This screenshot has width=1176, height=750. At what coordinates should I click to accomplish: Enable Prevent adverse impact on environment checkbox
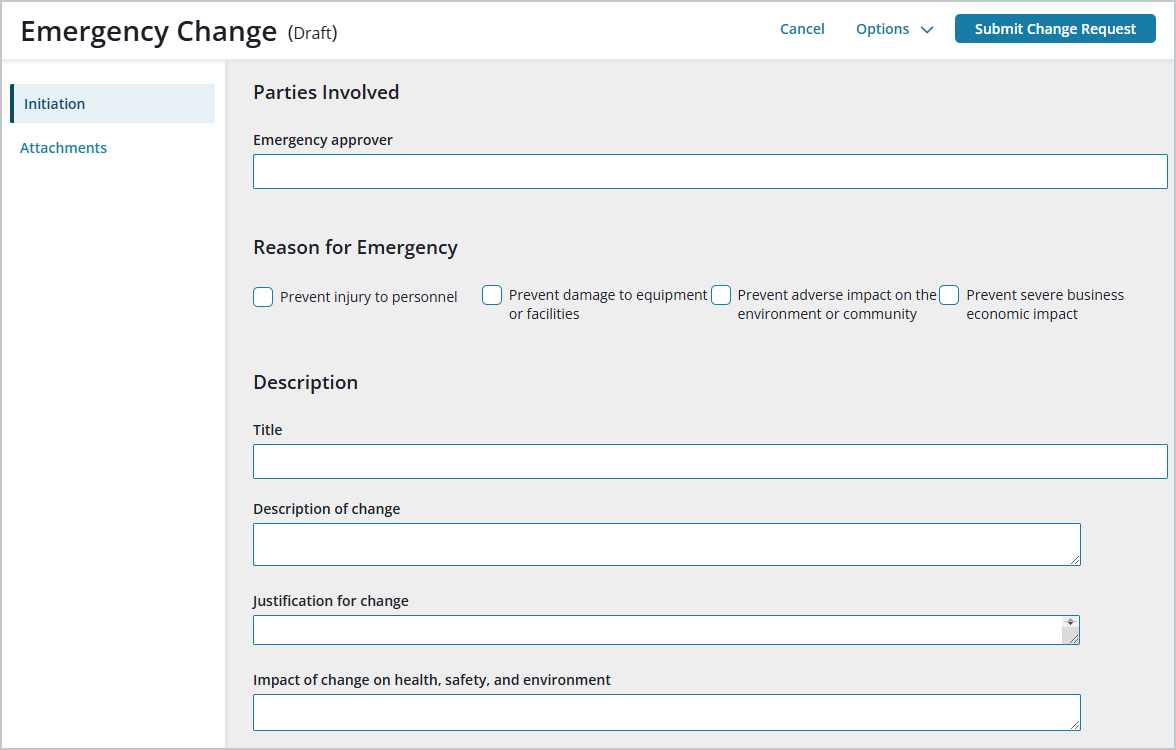(721, 296)
